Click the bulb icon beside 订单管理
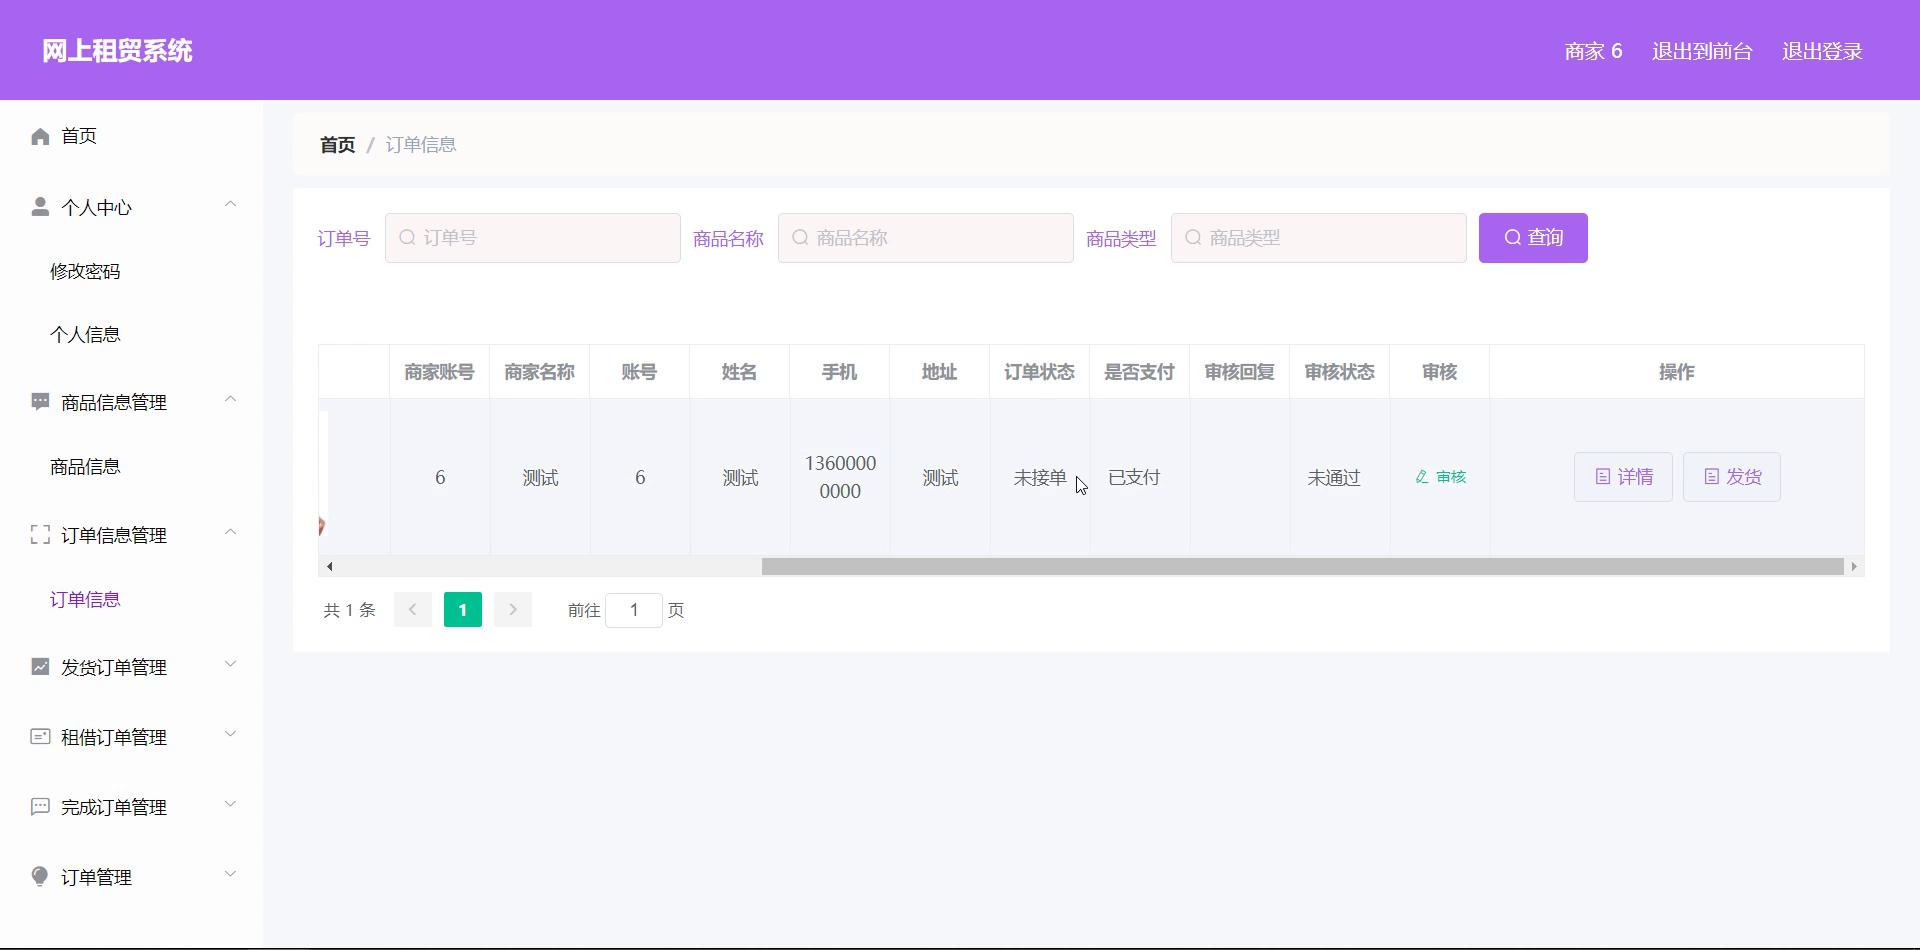The image size is (1920, 950). coord(40,877)
